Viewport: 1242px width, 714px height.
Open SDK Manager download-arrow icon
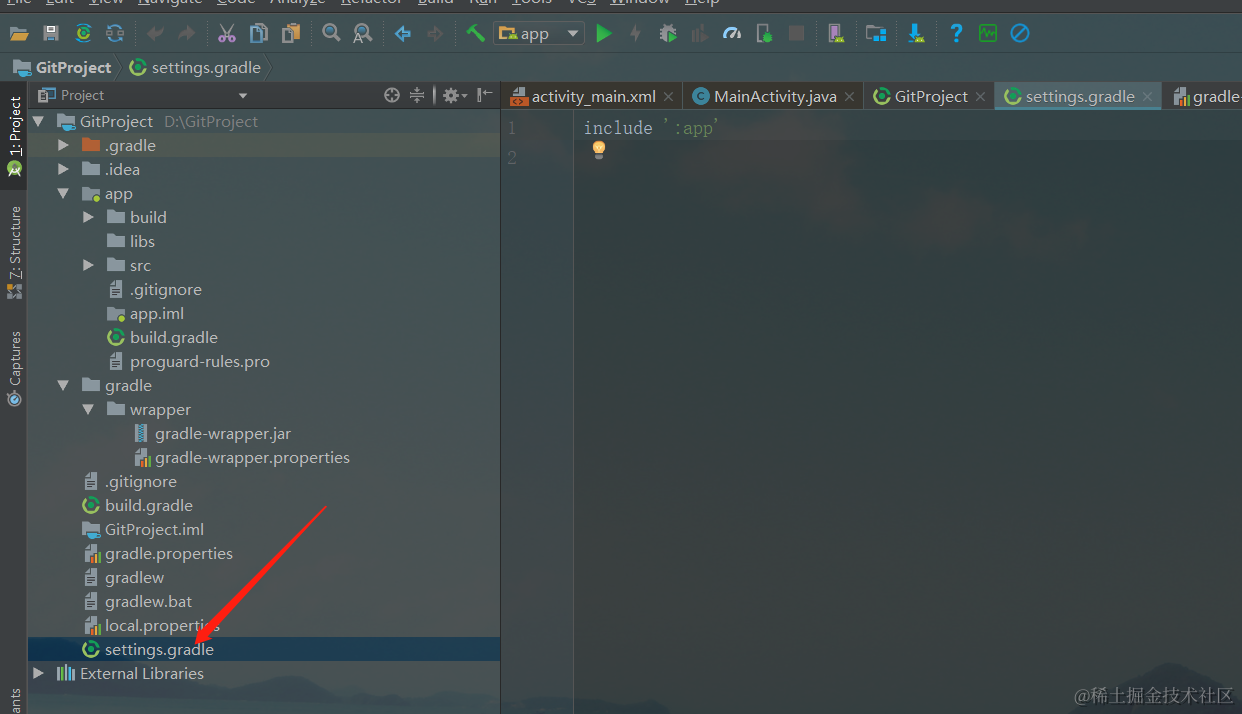pos(916,34)
